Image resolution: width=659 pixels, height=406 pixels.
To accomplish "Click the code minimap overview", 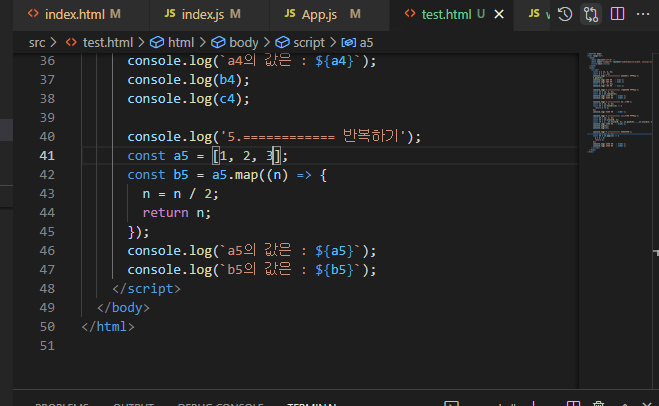I will (618, 103).
